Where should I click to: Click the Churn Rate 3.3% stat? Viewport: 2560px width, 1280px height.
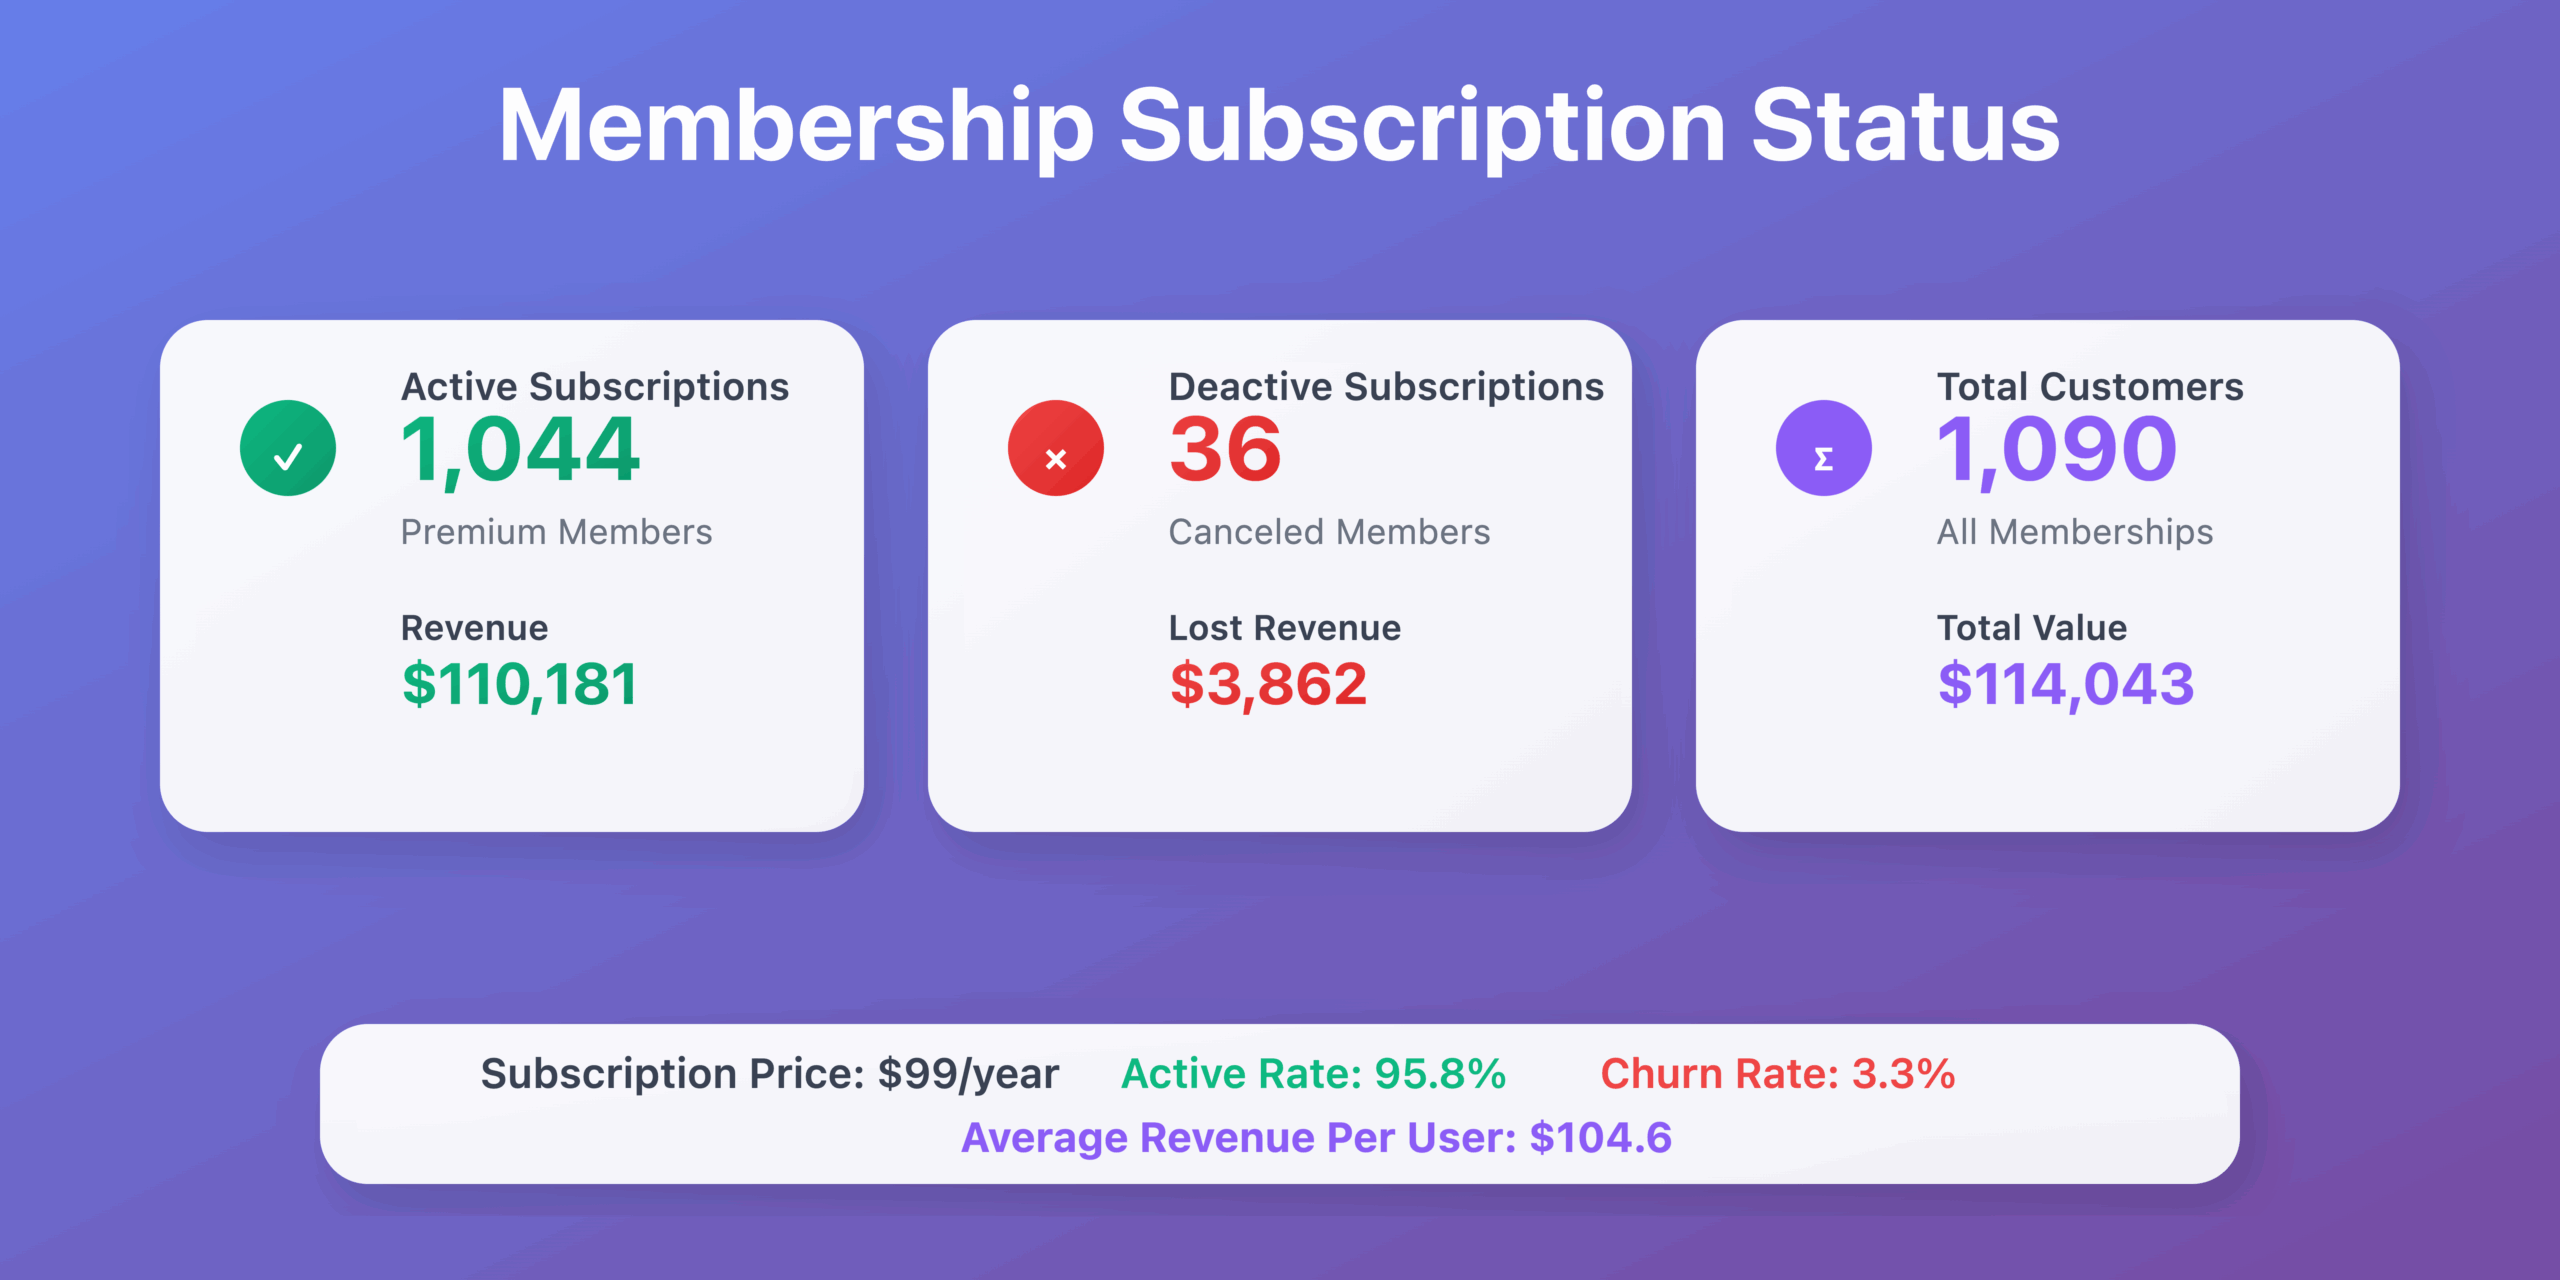pyautogui.click(x=1778, y=1074)
